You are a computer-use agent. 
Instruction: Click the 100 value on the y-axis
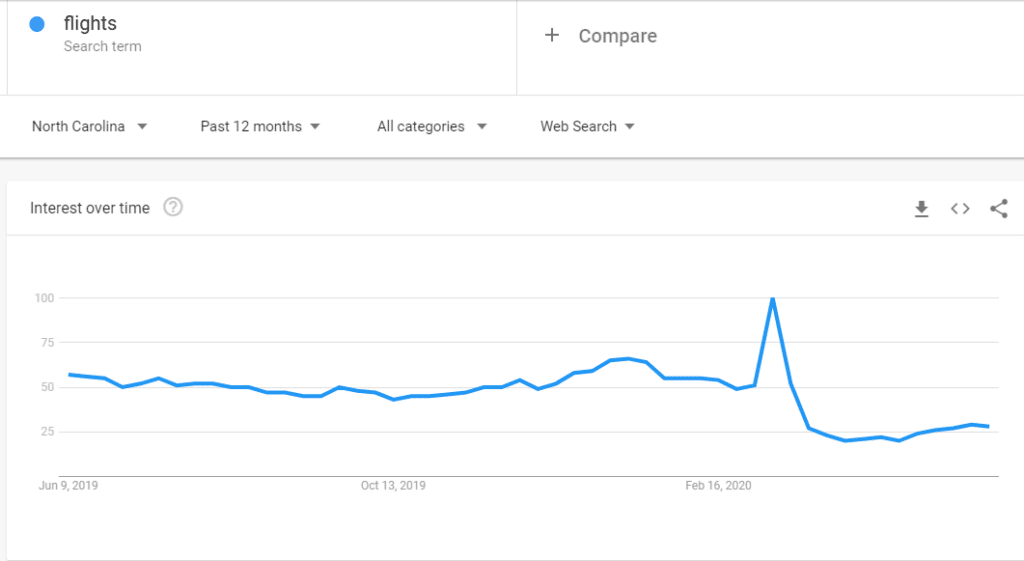coord(44,298)
